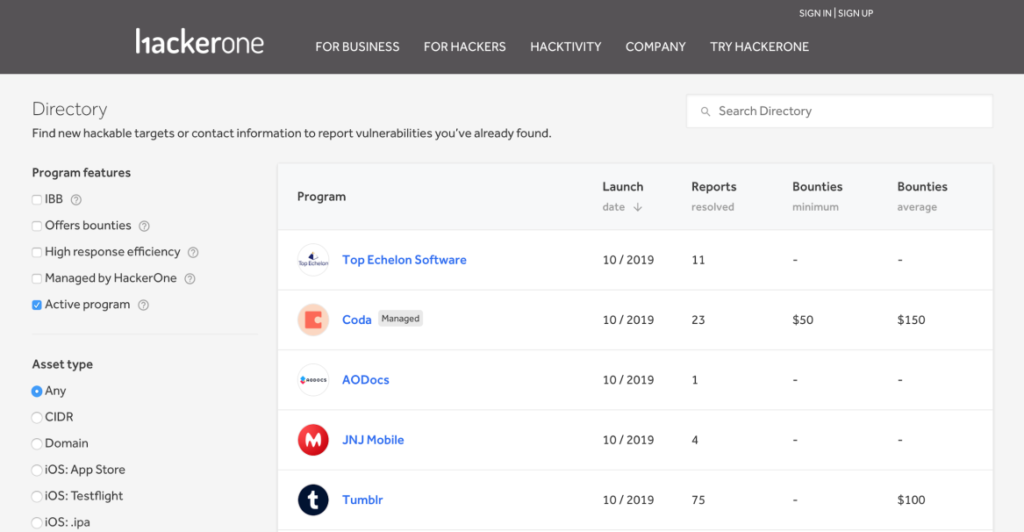Select iOS: Testflight asset type

[37, 496]
